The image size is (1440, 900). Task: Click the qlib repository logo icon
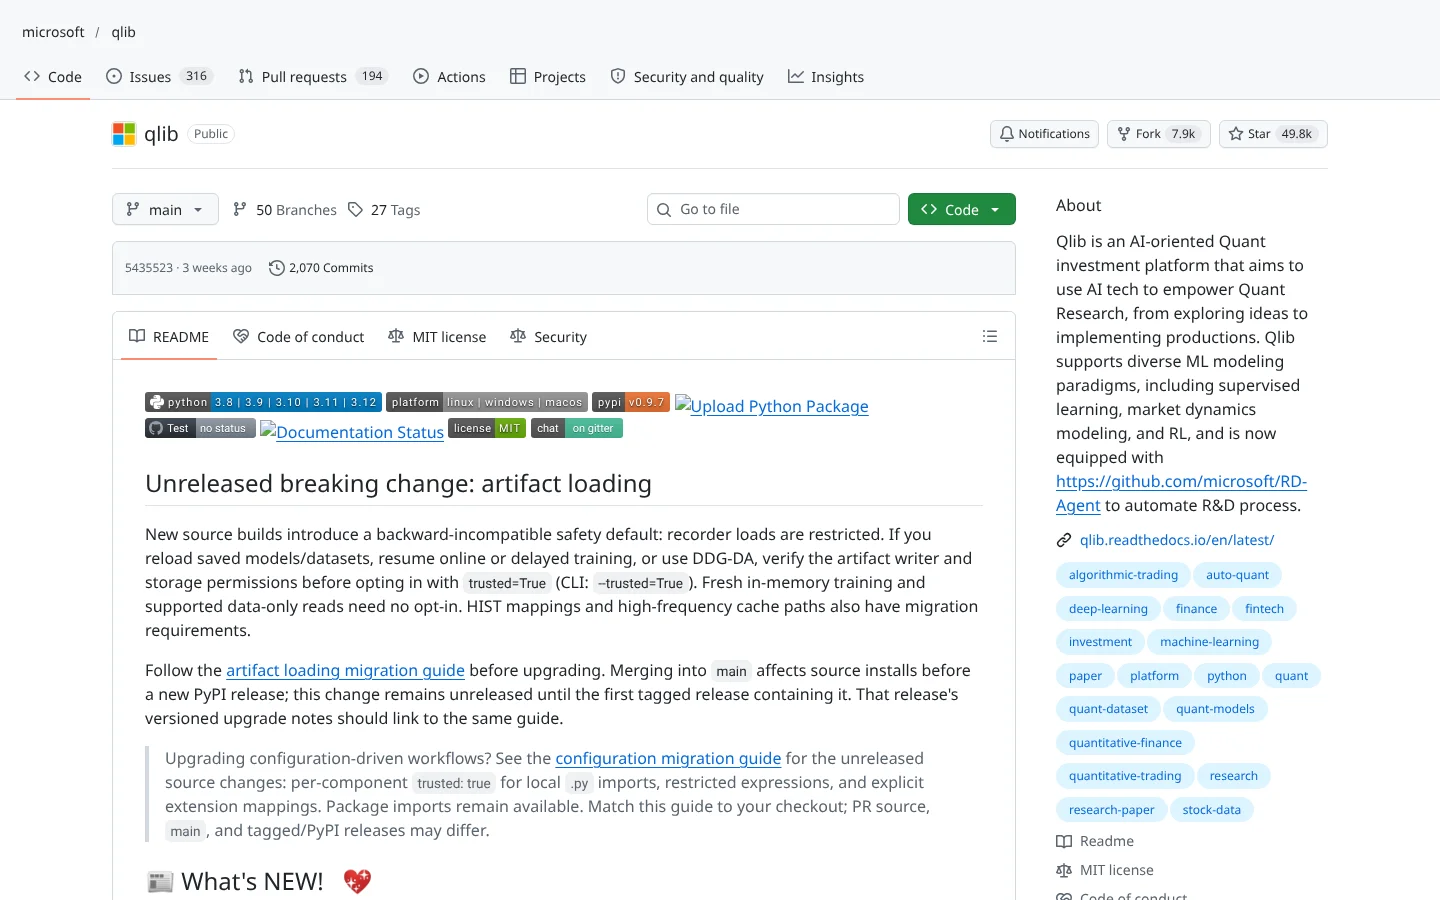click(x=124, y=134)
